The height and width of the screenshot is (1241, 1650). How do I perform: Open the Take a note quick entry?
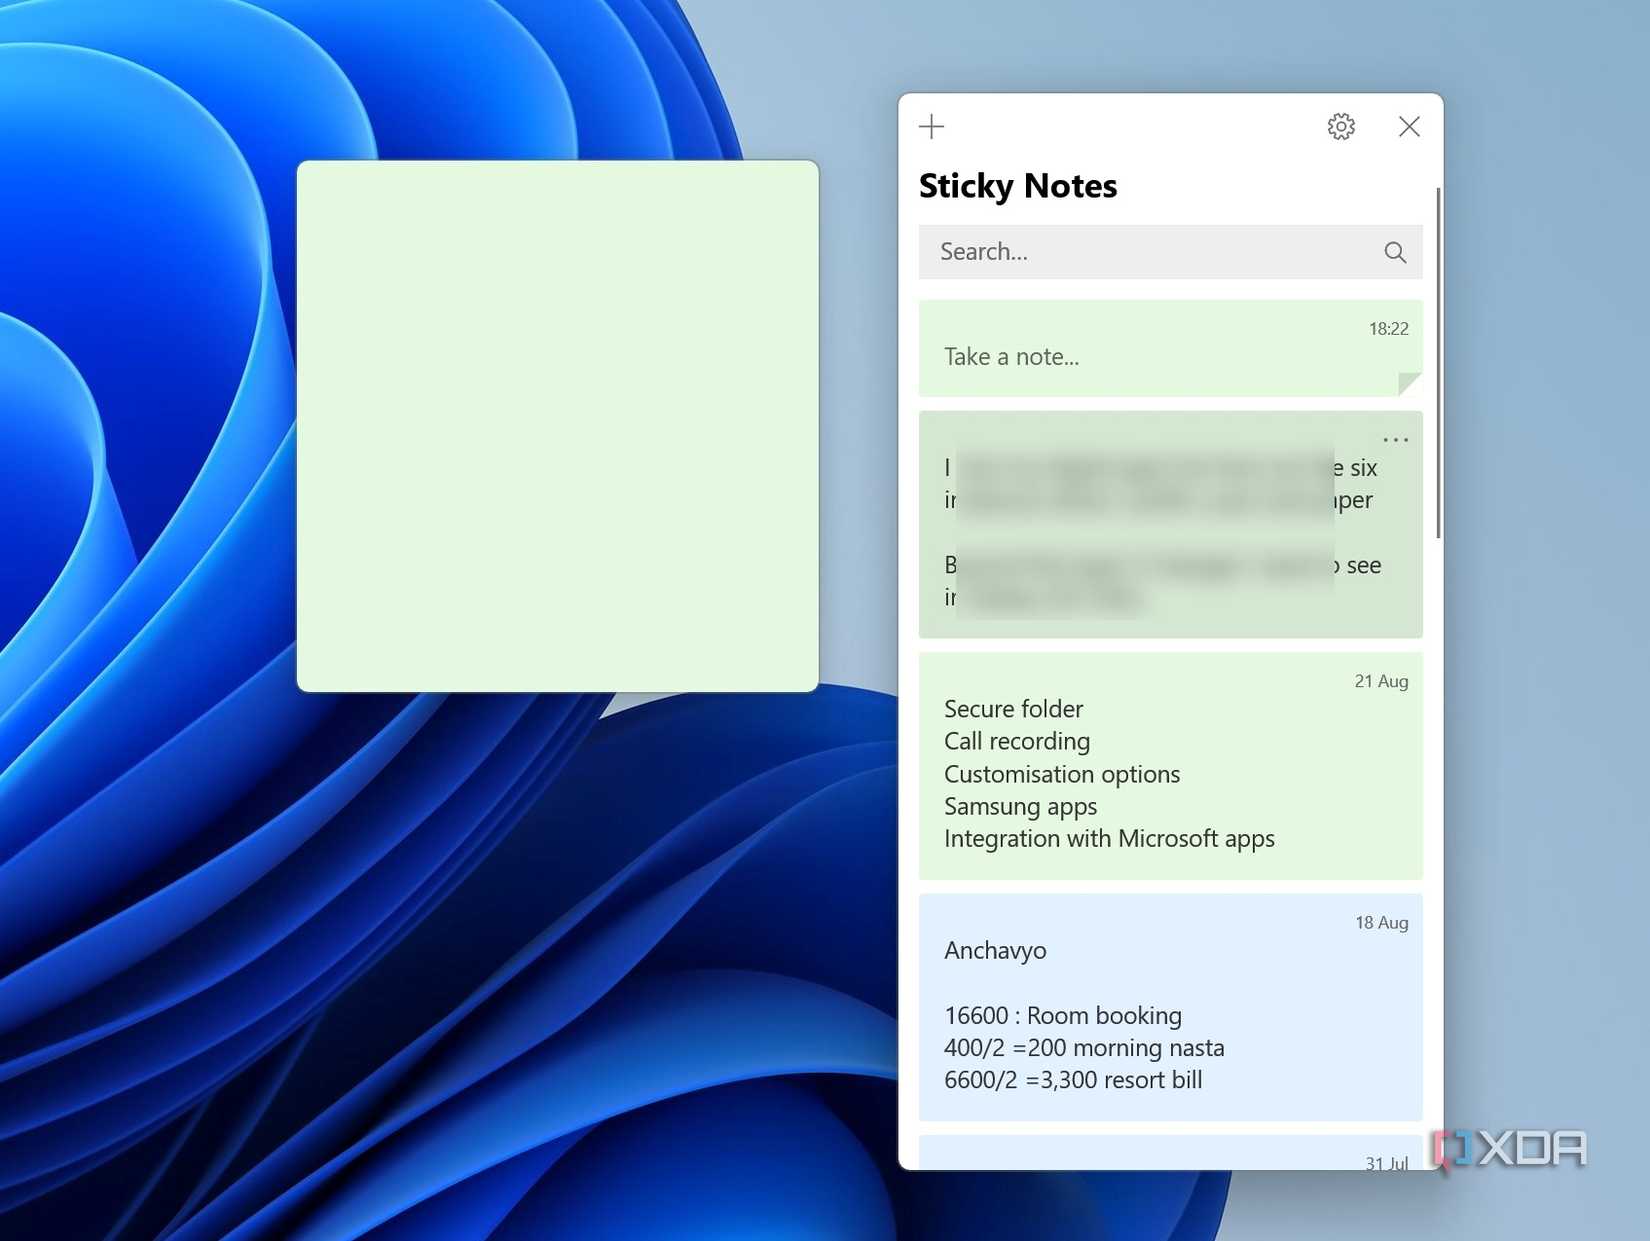pyautogui.click(x=1011, y=356)
